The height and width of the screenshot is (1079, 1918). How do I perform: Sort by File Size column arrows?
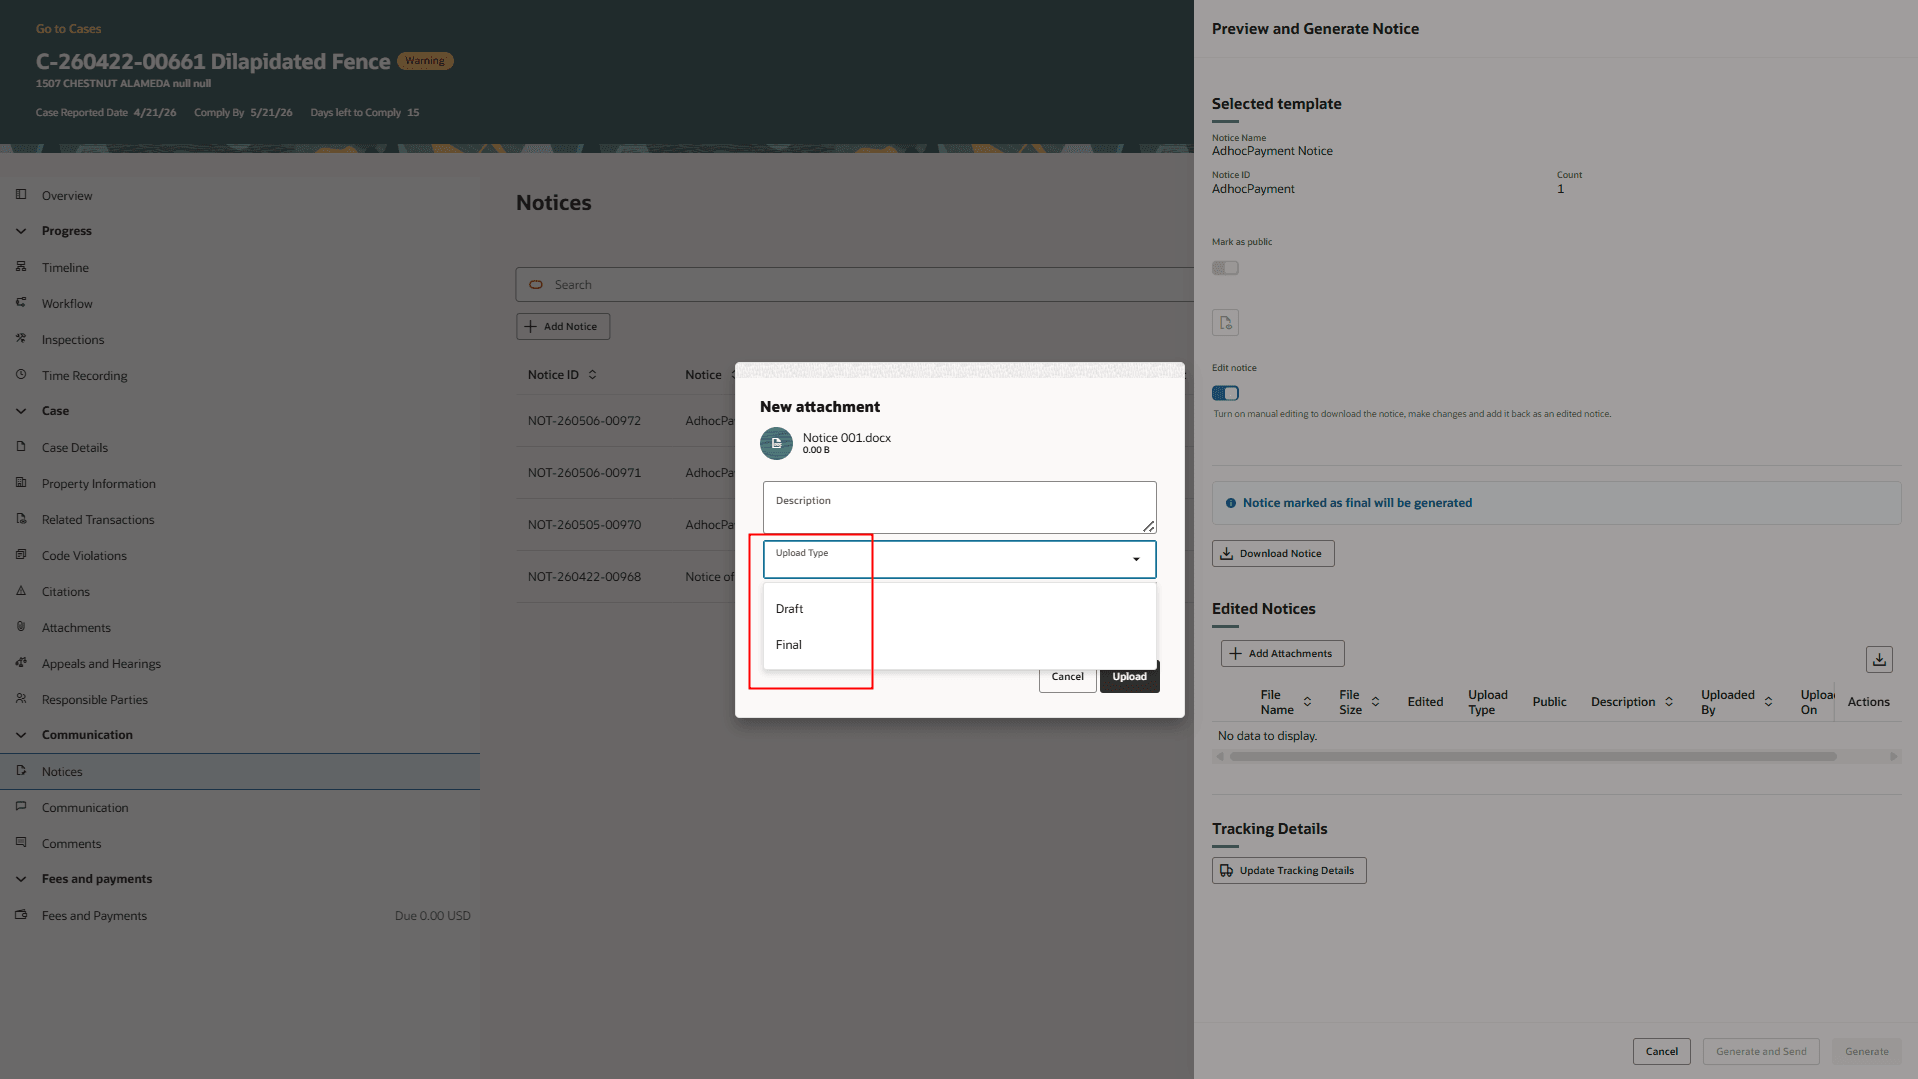pos(1375,701)
